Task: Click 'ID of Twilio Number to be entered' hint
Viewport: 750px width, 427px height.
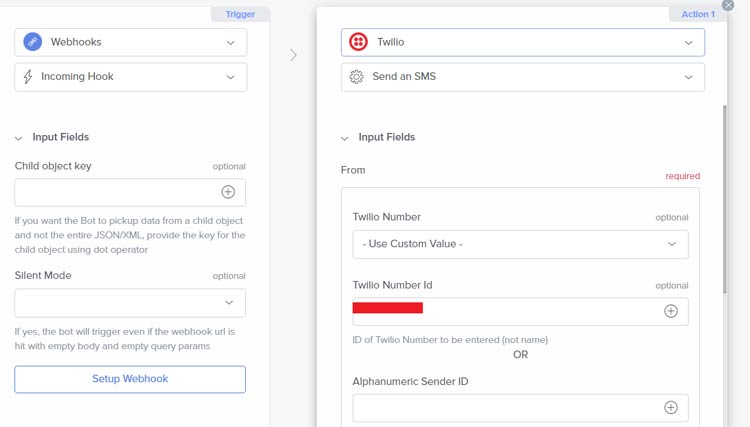Action: (450, 340)
